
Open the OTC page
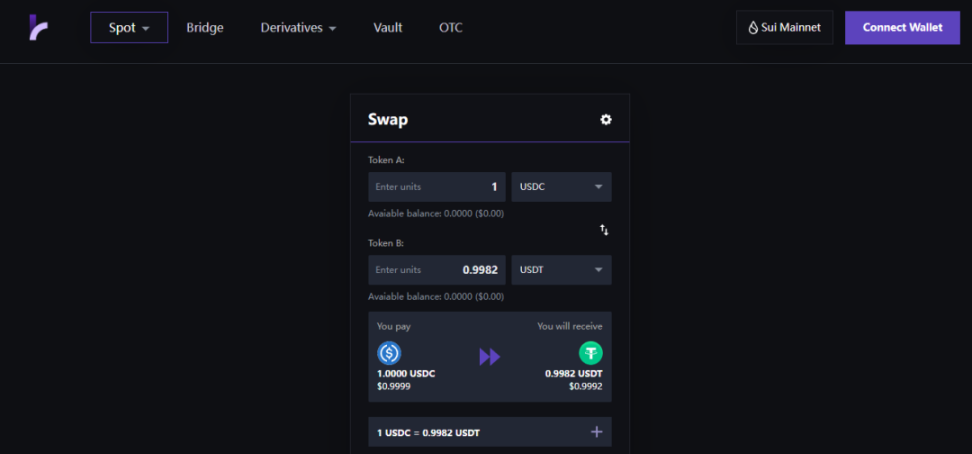(x=450, y=28)
